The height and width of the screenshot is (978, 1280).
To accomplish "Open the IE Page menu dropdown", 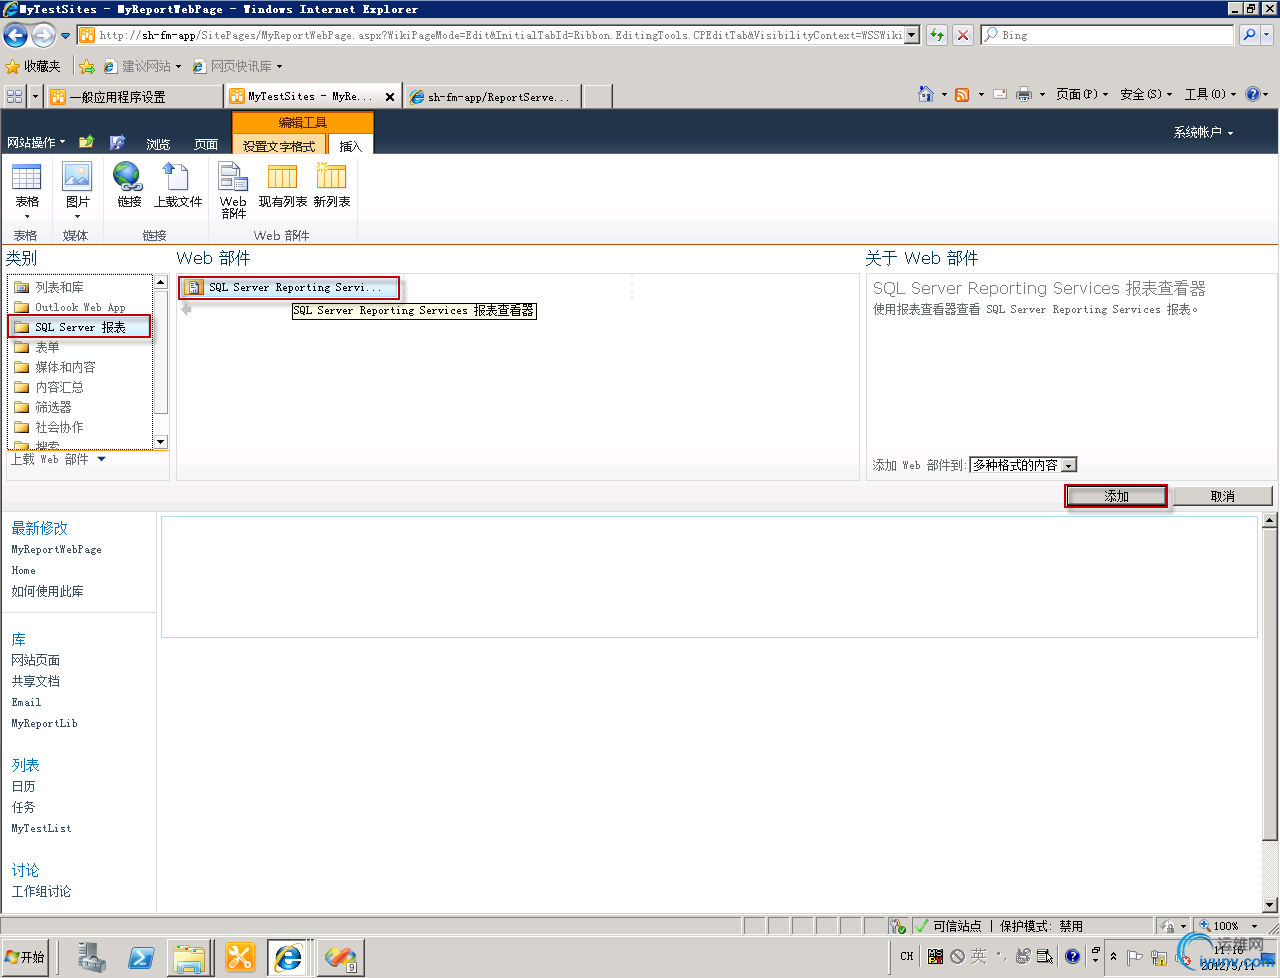I will click(1082, 94).
